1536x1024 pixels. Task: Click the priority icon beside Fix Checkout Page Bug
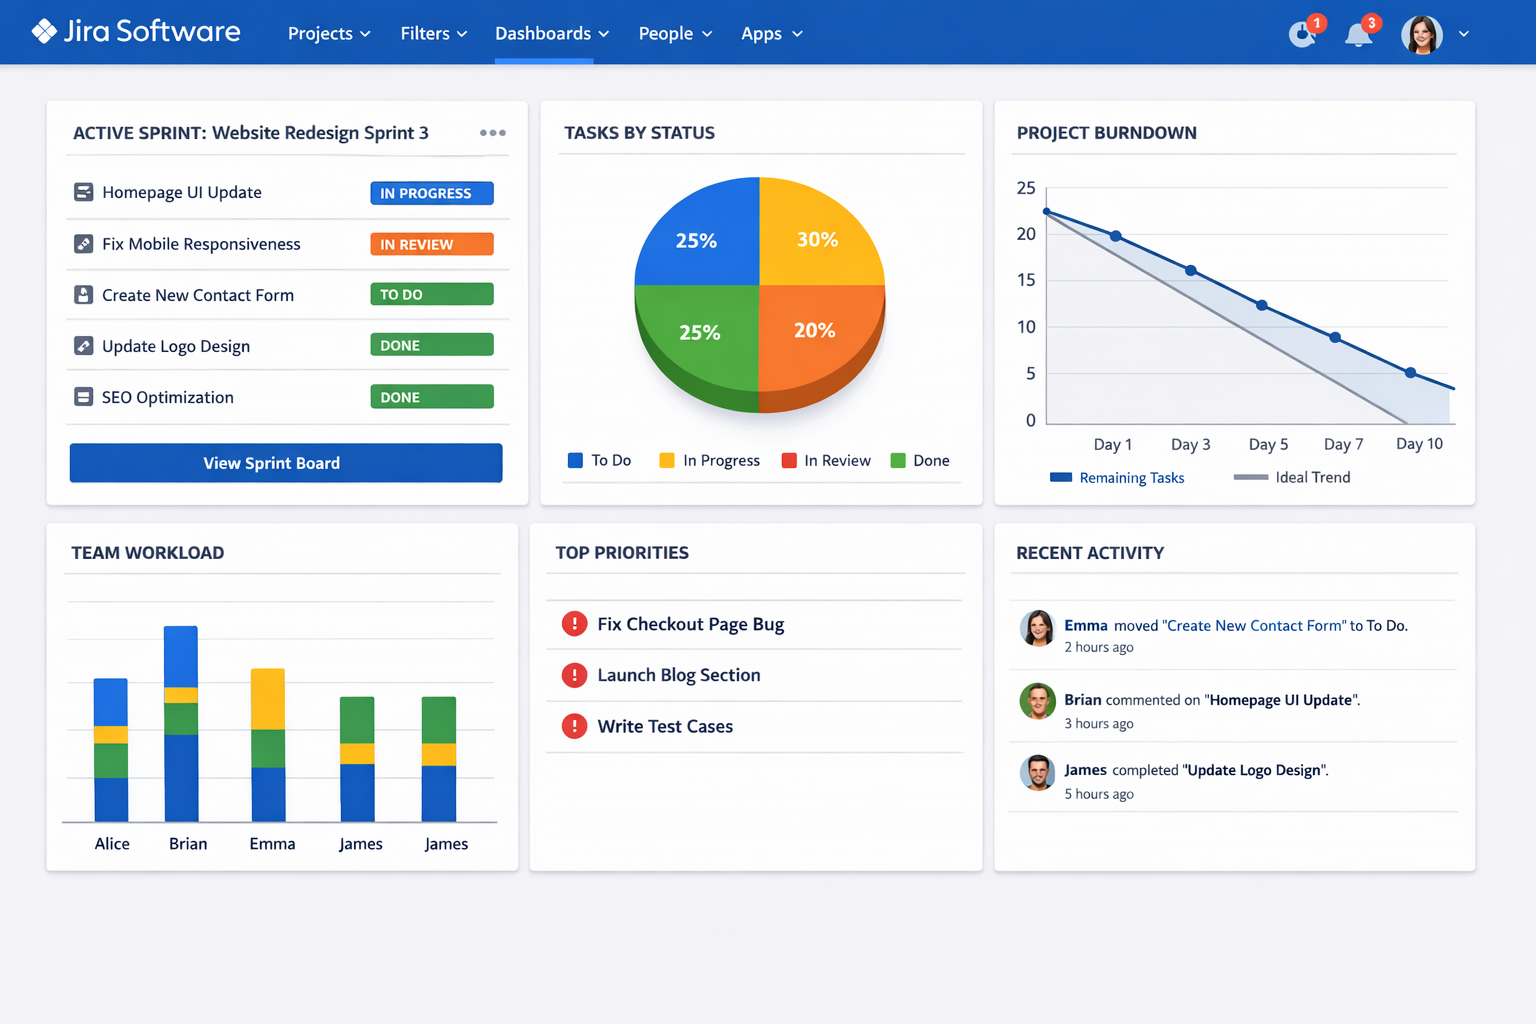(574, 623)
